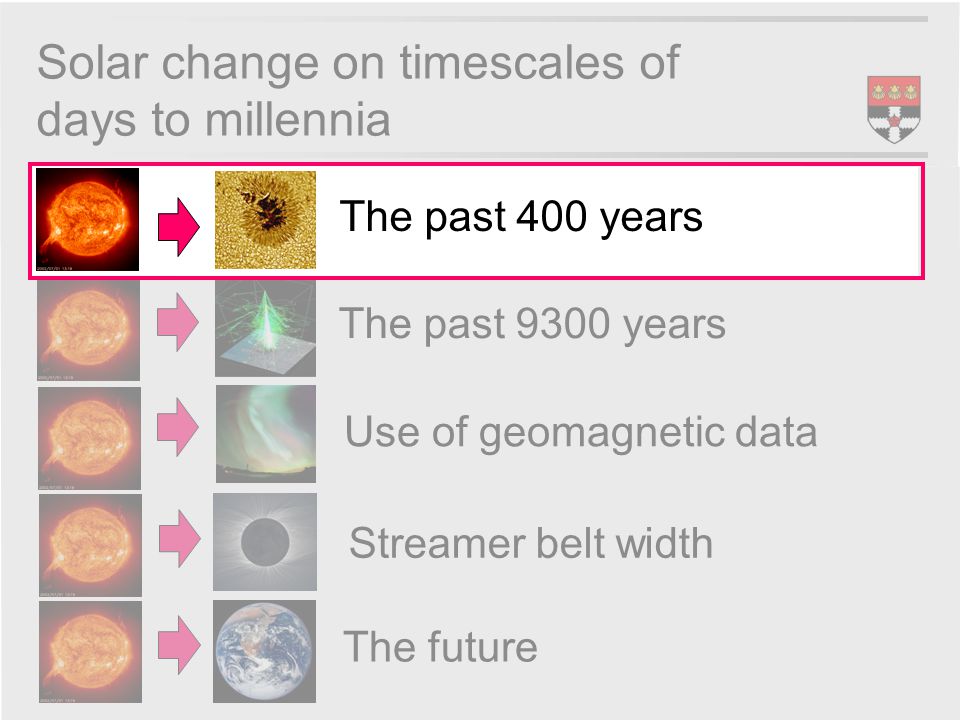Image resolution: width=960 pixels, height=720 pixels.
Task: Click the aurora photograph thumbnail
Action: pos(266,434)
